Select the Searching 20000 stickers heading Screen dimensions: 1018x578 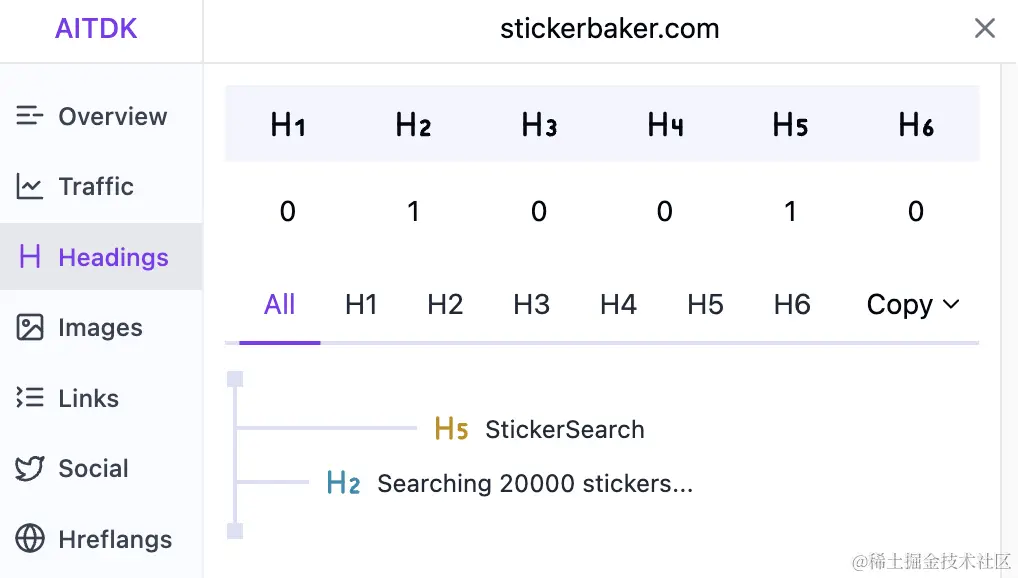pyautogui.click(x=535, y=483)
